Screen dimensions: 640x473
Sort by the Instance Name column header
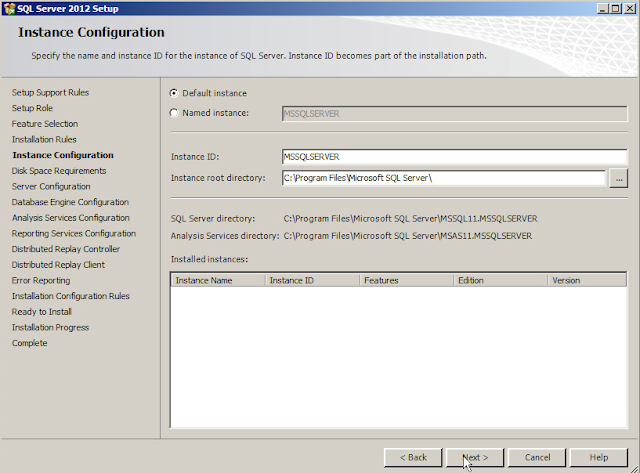tap(218, 280)
